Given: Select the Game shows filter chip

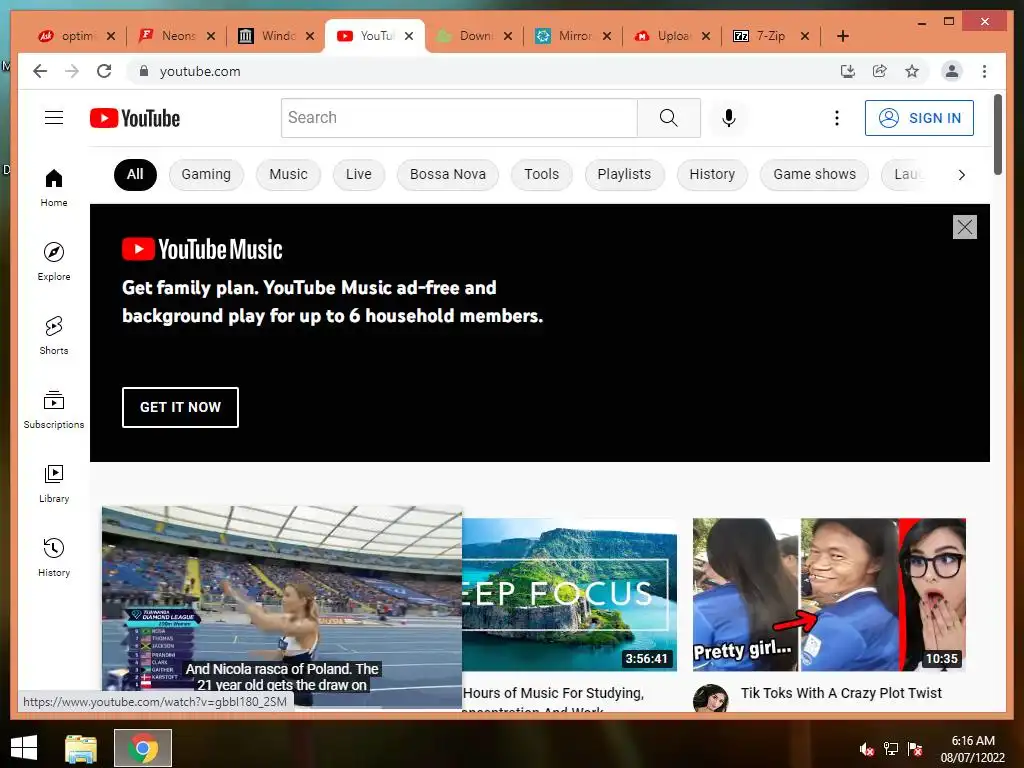Looking at the screenshot, I should (x=814, y=174).
